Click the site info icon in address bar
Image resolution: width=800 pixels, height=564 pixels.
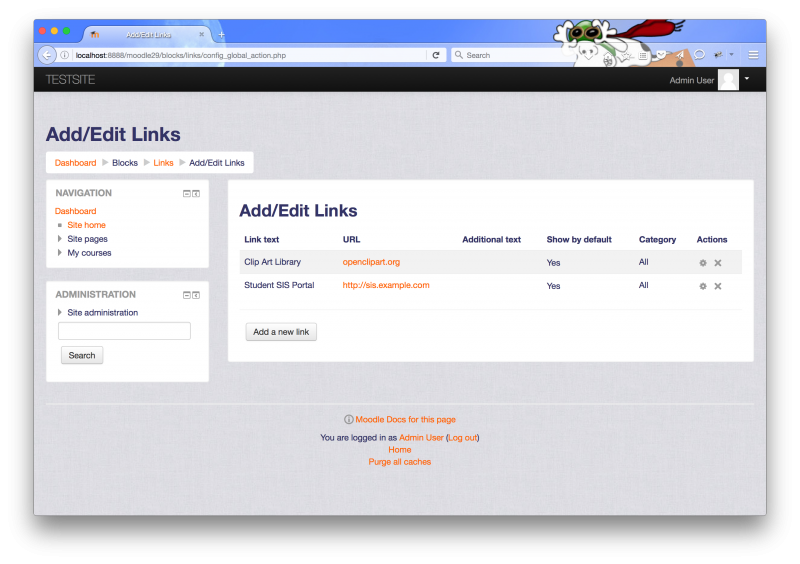pyautogui.click(x=65, y=55)
